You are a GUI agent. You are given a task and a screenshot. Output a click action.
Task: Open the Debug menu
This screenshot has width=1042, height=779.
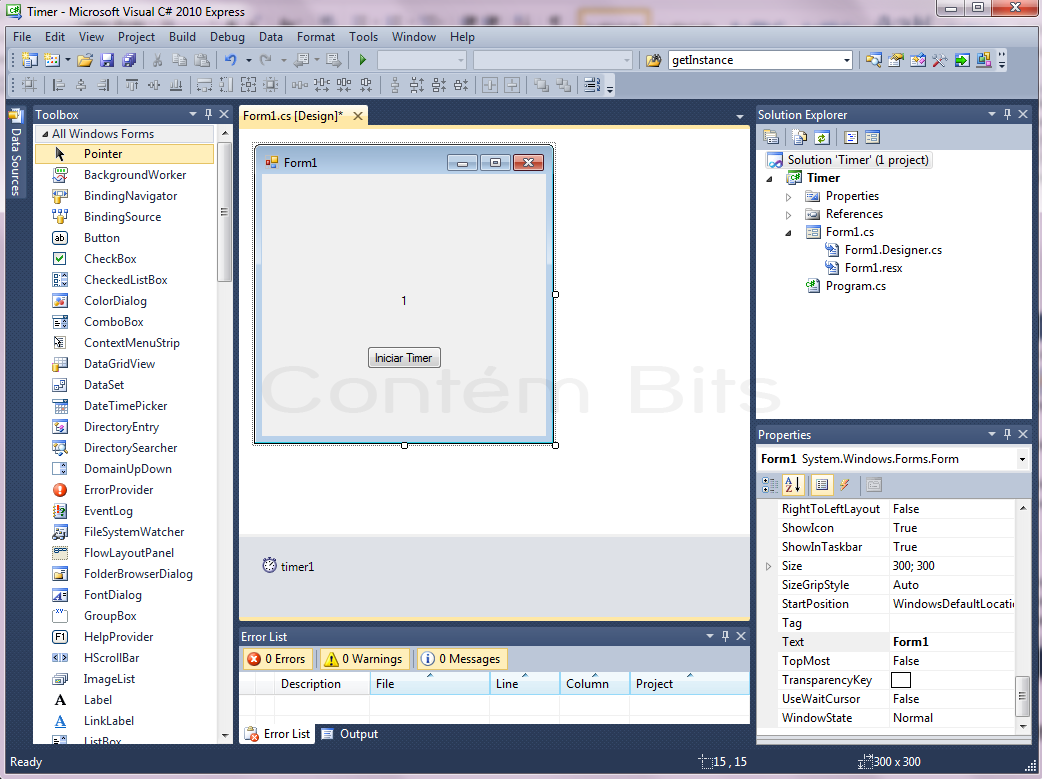click(x=227, y=37)
